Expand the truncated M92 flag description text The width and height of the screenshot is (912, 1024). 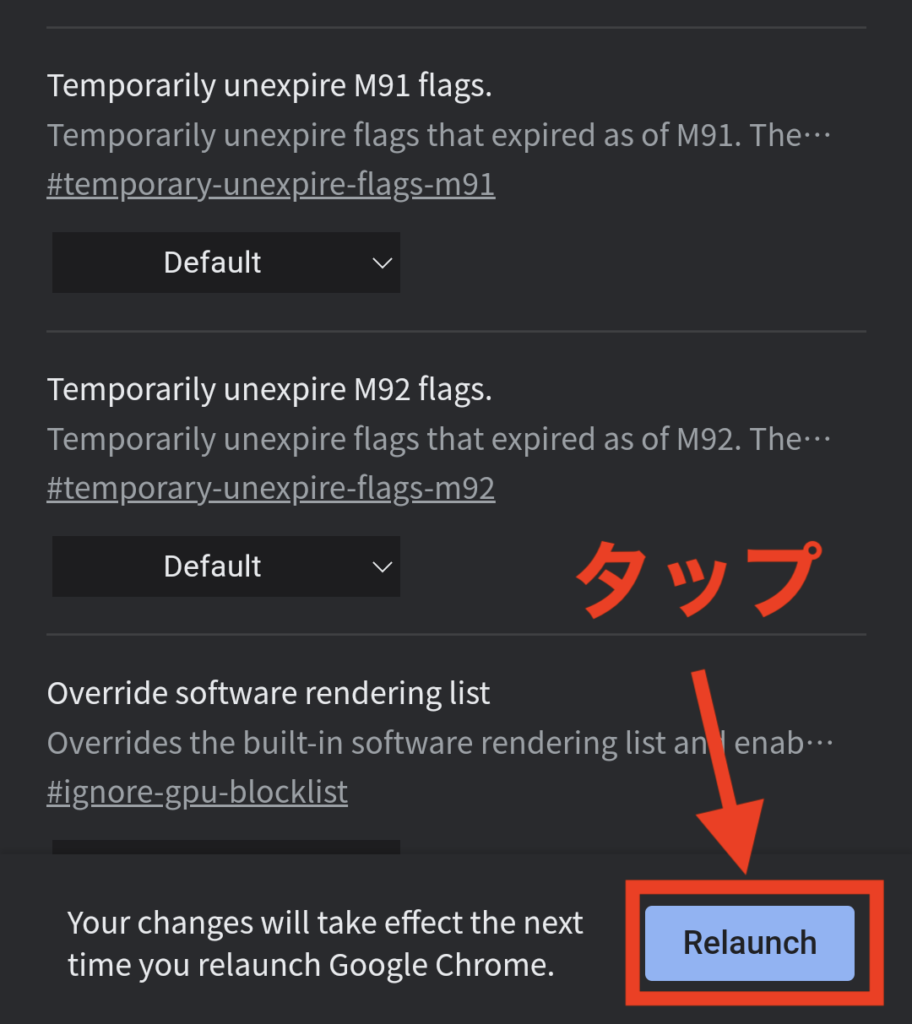(439, 439)
